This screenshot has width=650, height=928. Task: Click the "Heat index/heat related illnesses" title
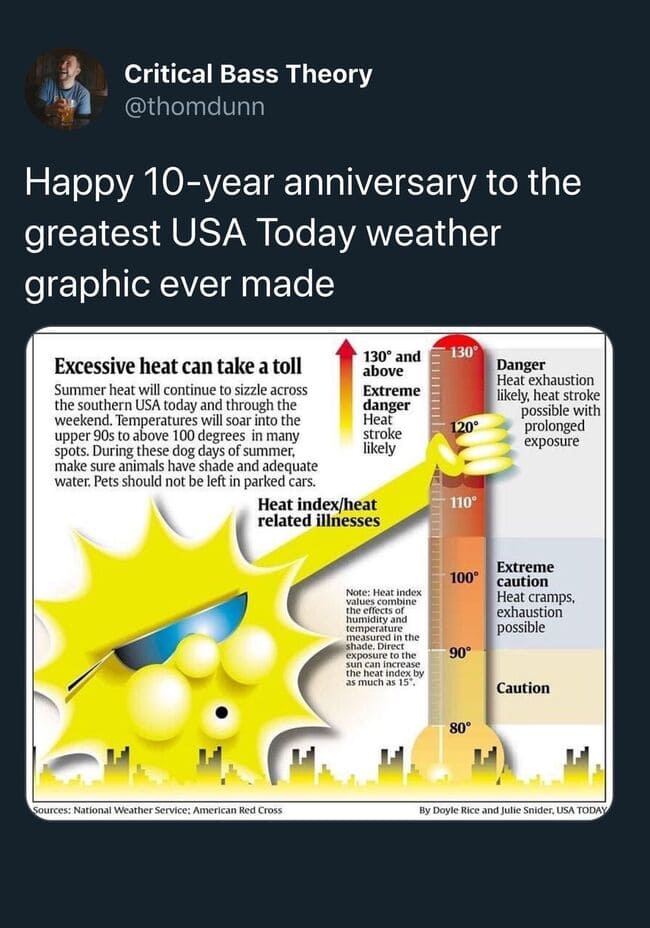(318, 512)
